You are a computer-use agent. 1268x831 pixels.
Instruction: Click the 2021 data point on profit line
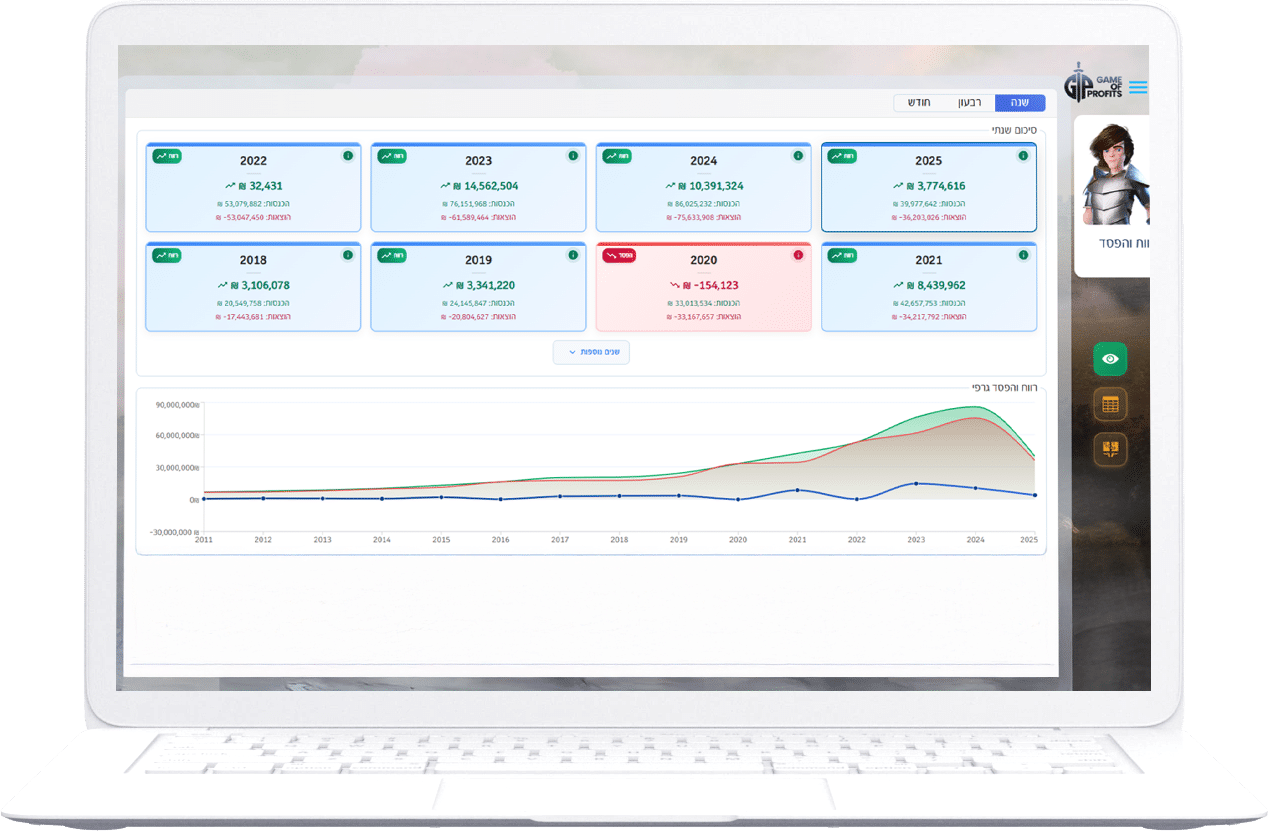point(797,490)
